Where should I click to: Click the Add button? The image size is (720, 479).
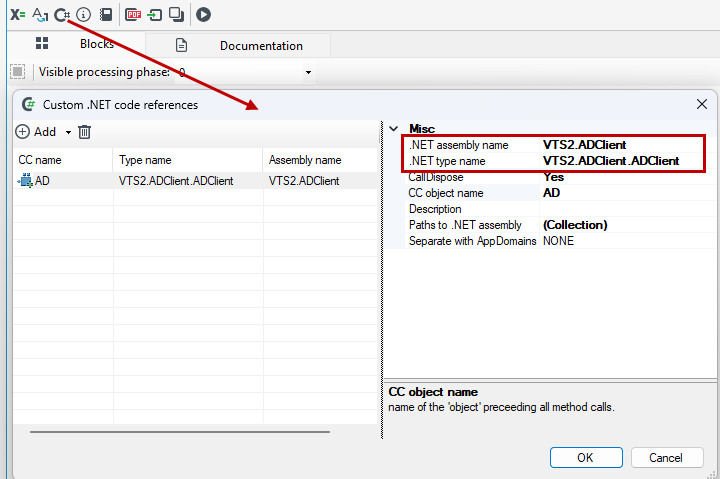pyautogui.click(x=36, y=132)
